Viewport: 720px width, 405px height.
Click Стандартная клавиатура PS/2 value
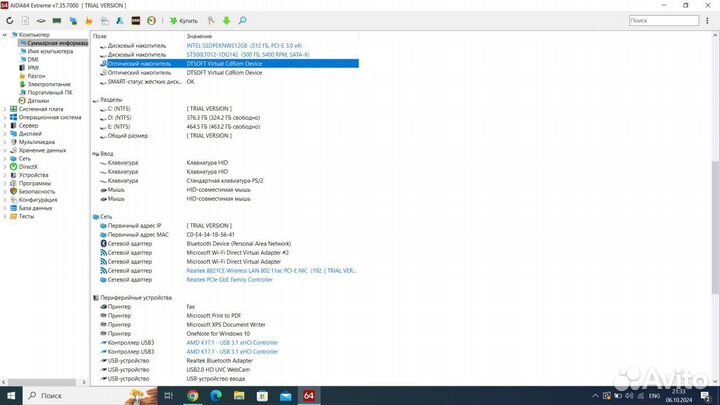[225, 181]
